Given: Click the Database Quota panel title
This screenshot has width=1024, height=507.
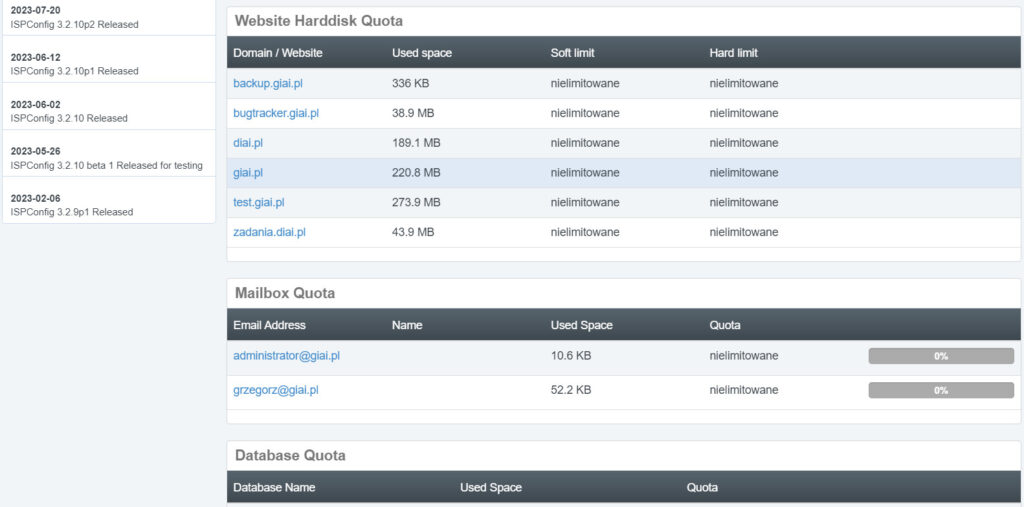Looking at the screenshot, I should click(290, 455).
